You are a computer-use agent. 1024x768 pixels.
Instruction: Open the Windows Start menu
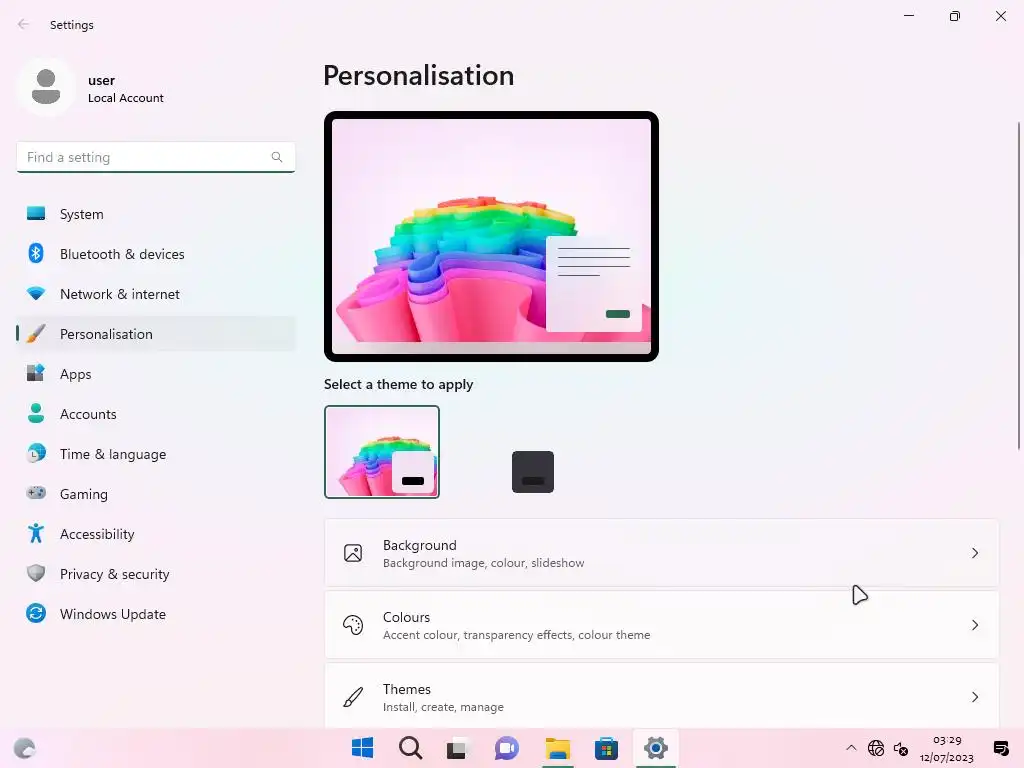362,748
